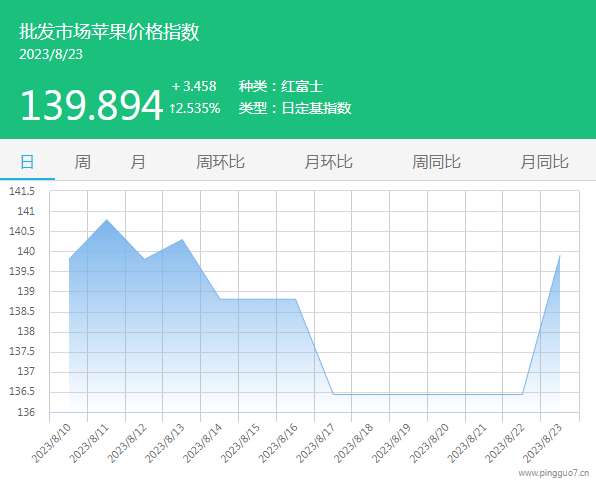Viewport: 596px width, 482px height.
Task: Click the 2023/8/13 chart data point
Action: pyautogui.click(x=182, y=239)
